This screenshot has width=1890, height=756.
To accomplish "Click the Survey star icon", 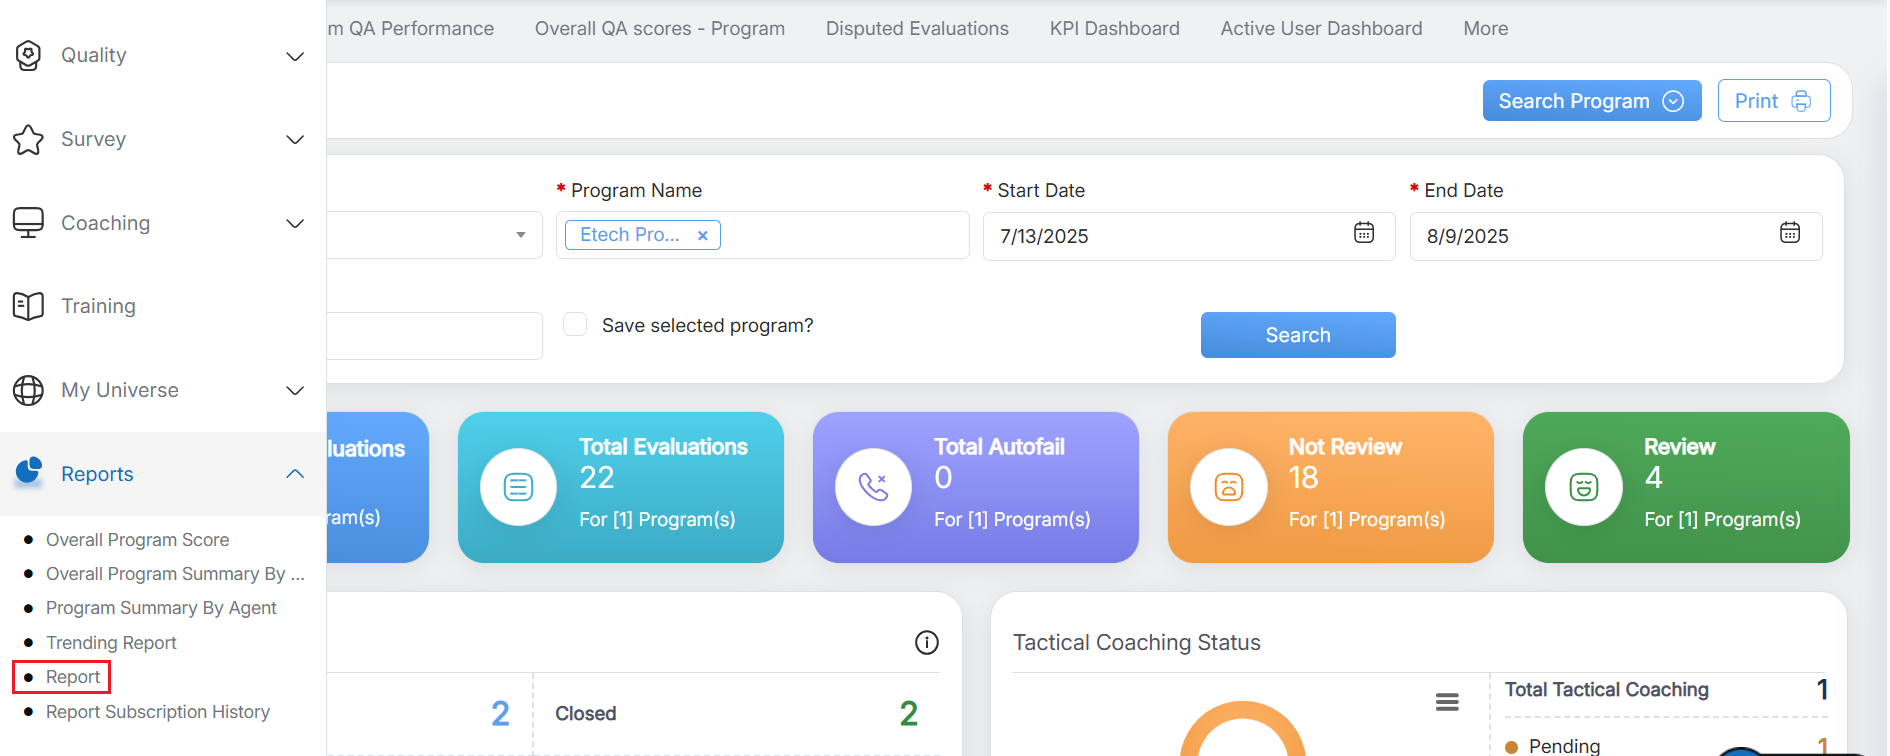I will (29, 140).
